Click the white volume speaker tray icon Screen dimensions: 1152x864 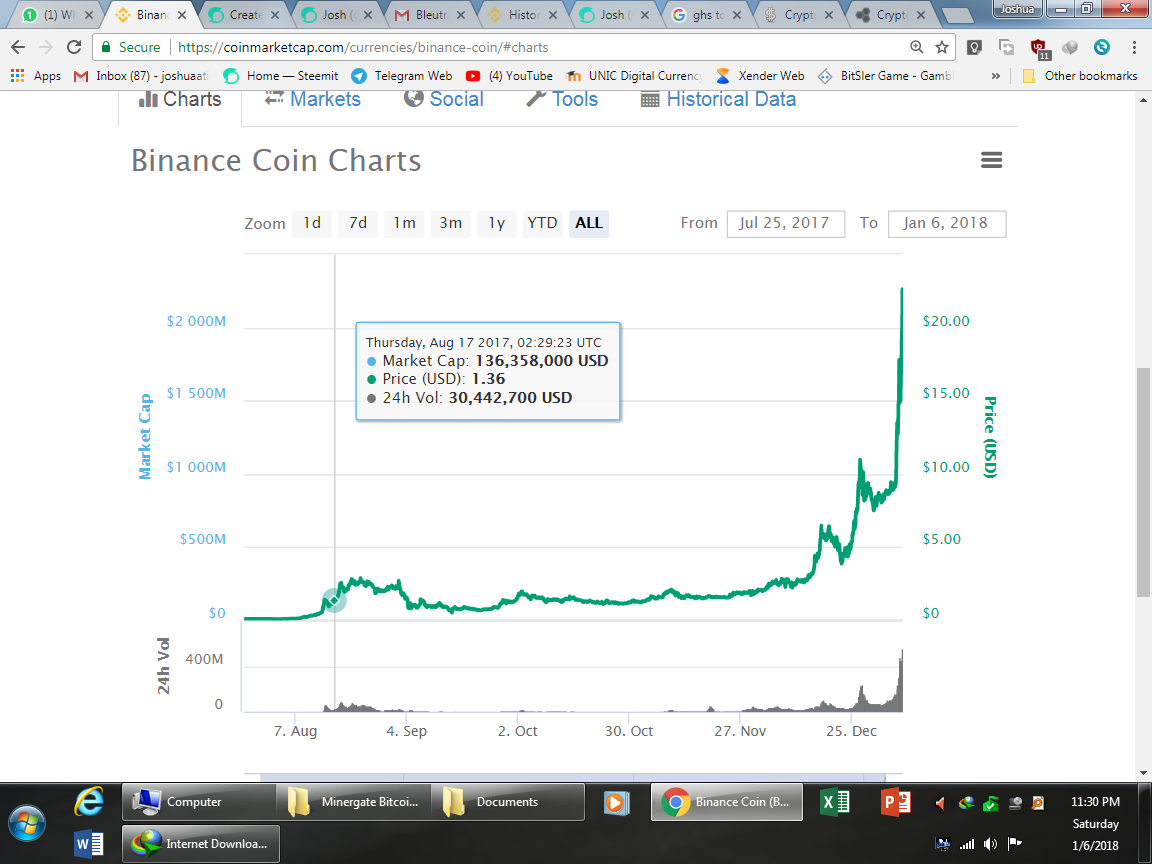point(990,843)
